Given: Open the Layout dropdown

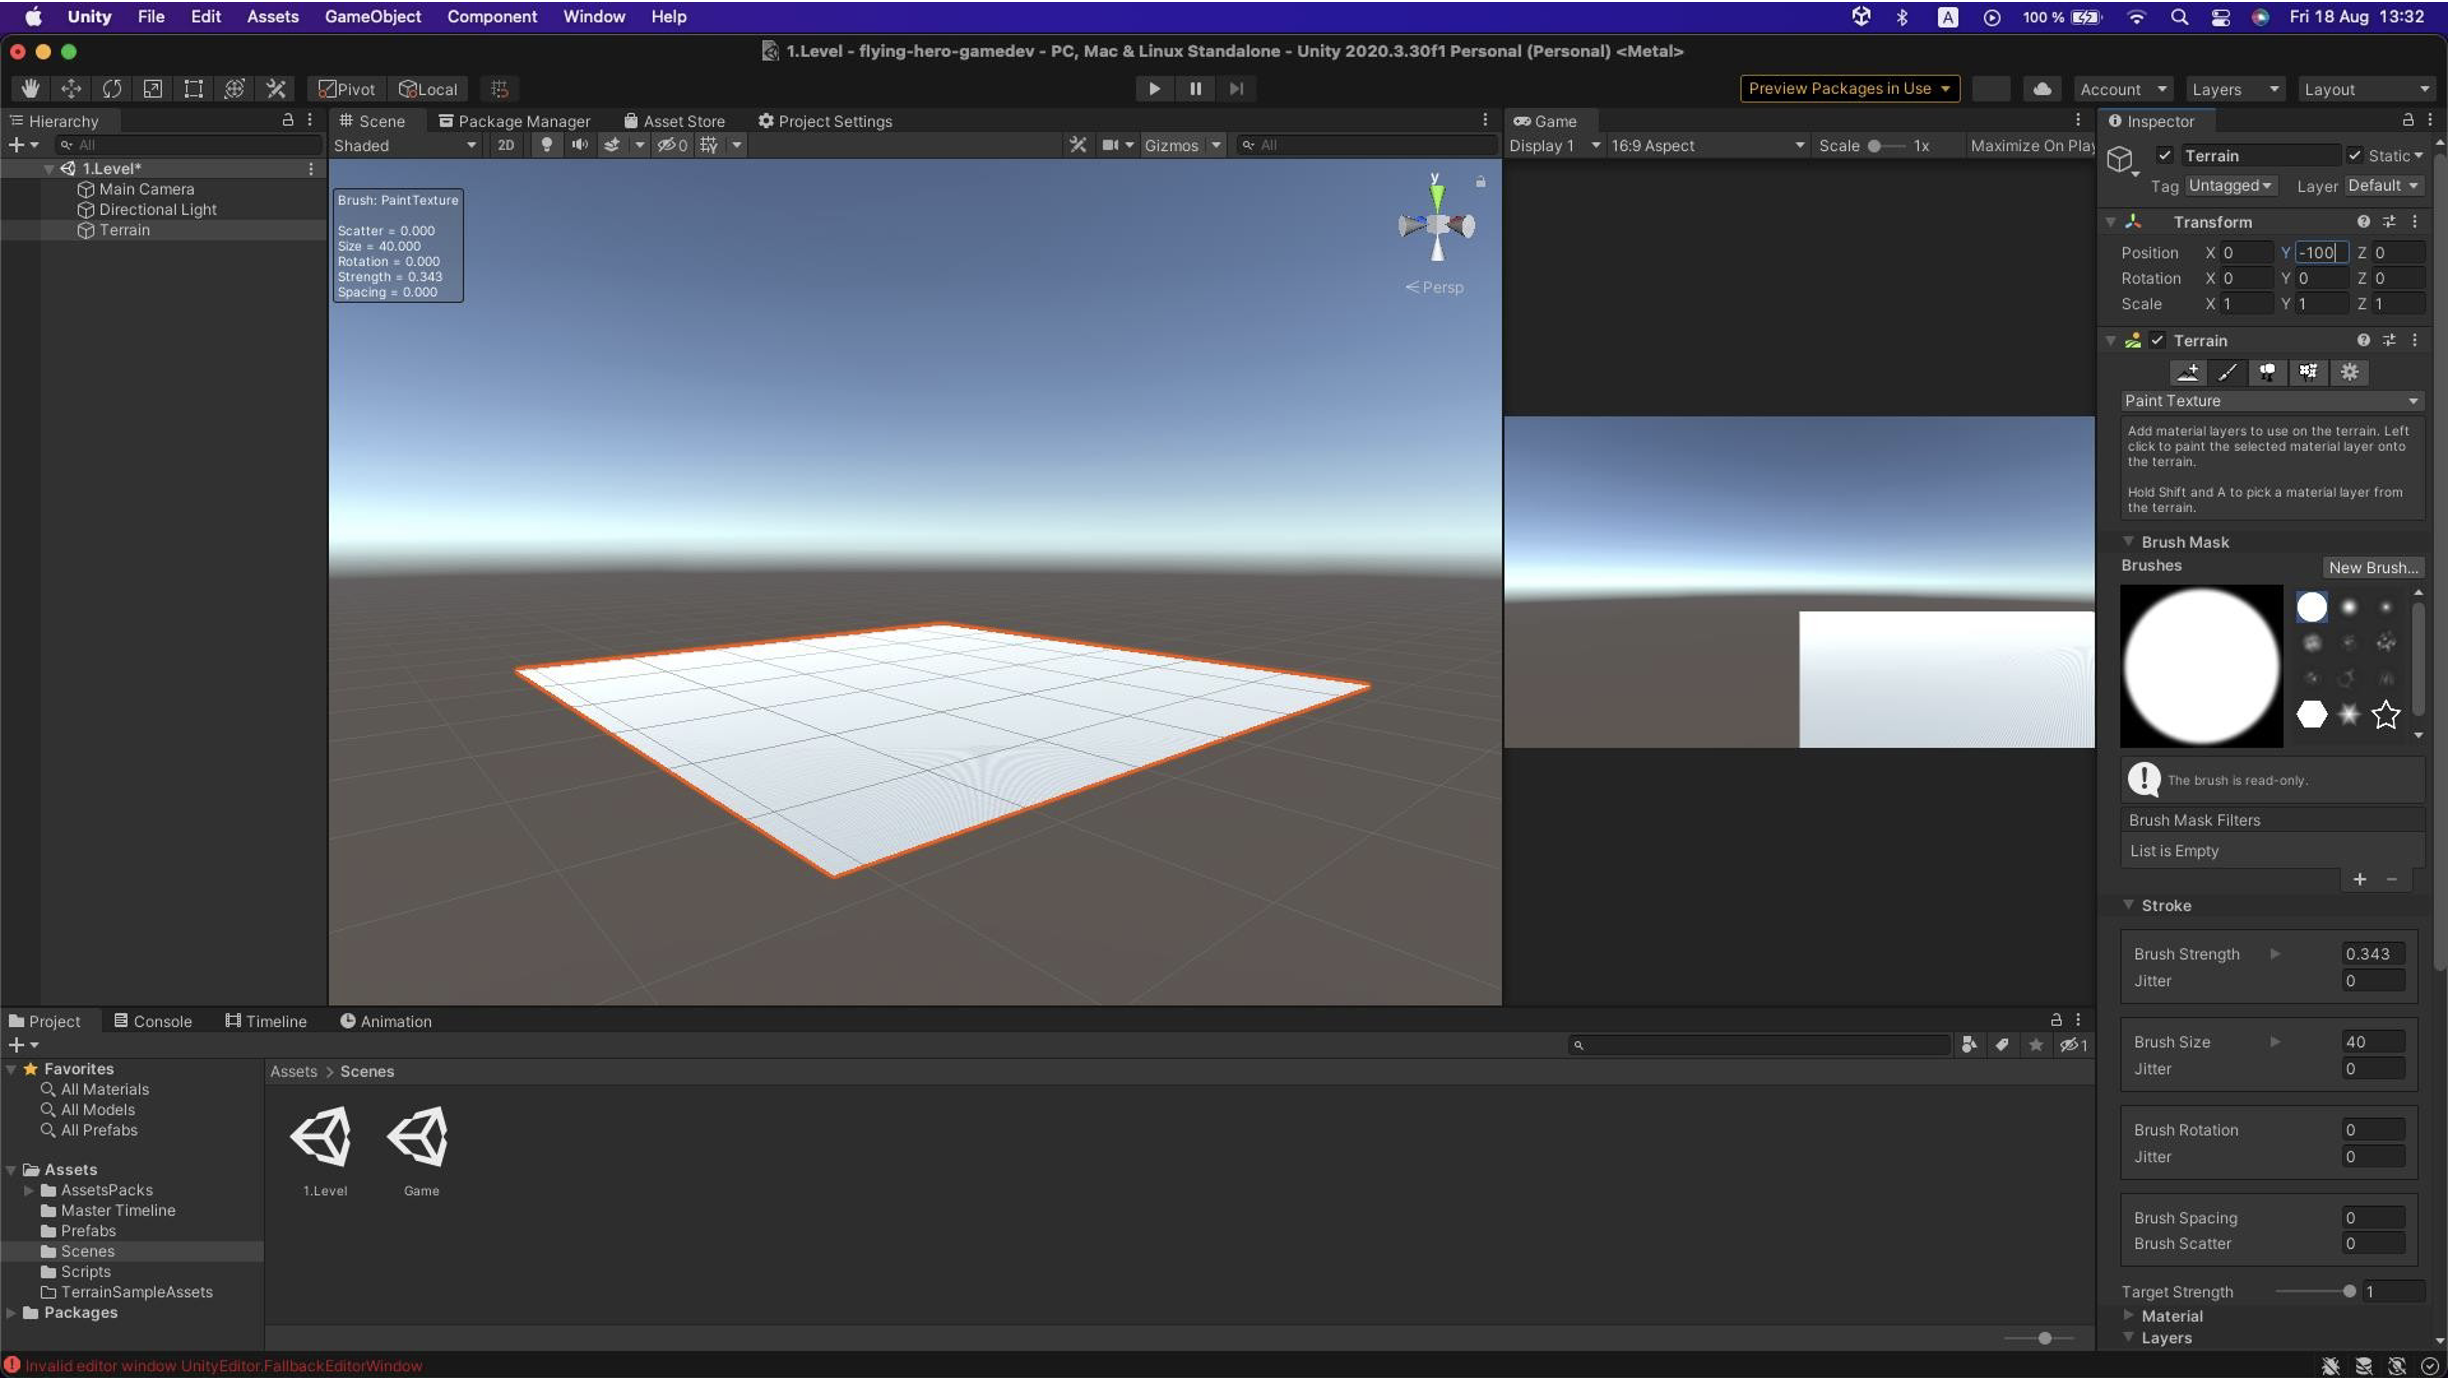Looking at the screenshot, I should tap(2366, 89).
